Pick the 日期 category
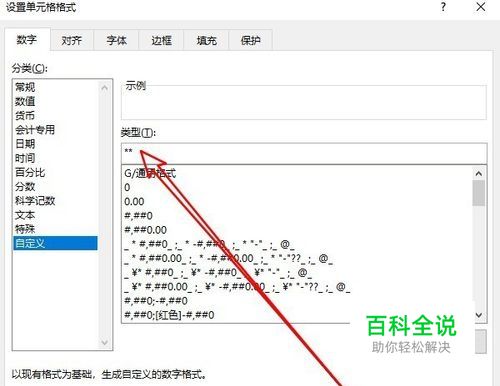 [x=55, y=144]
